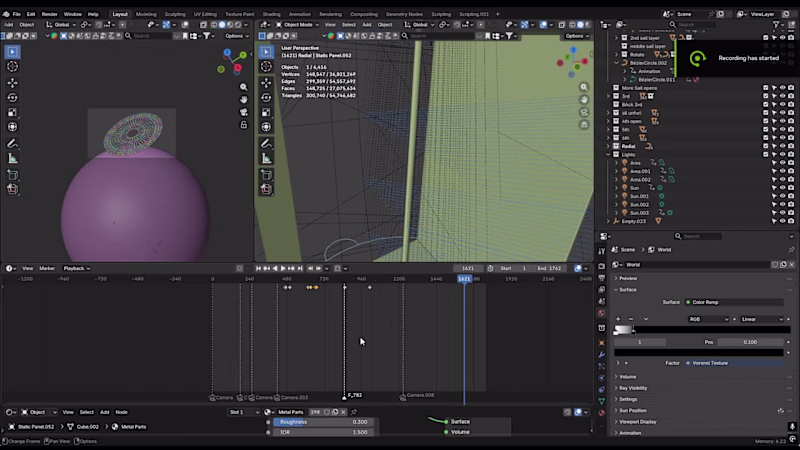
Task: Toggle visibility of Sun.001 light
Action: (782, 196)
